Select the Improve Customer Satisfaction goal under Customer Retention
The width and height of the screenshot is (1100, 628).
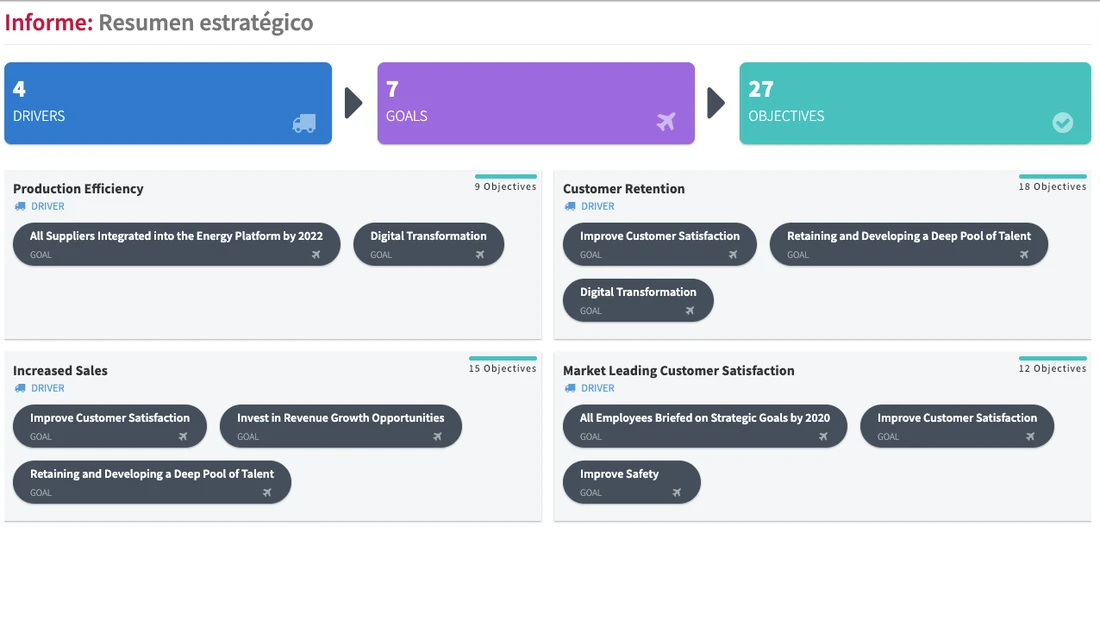[x=658, y=244]
